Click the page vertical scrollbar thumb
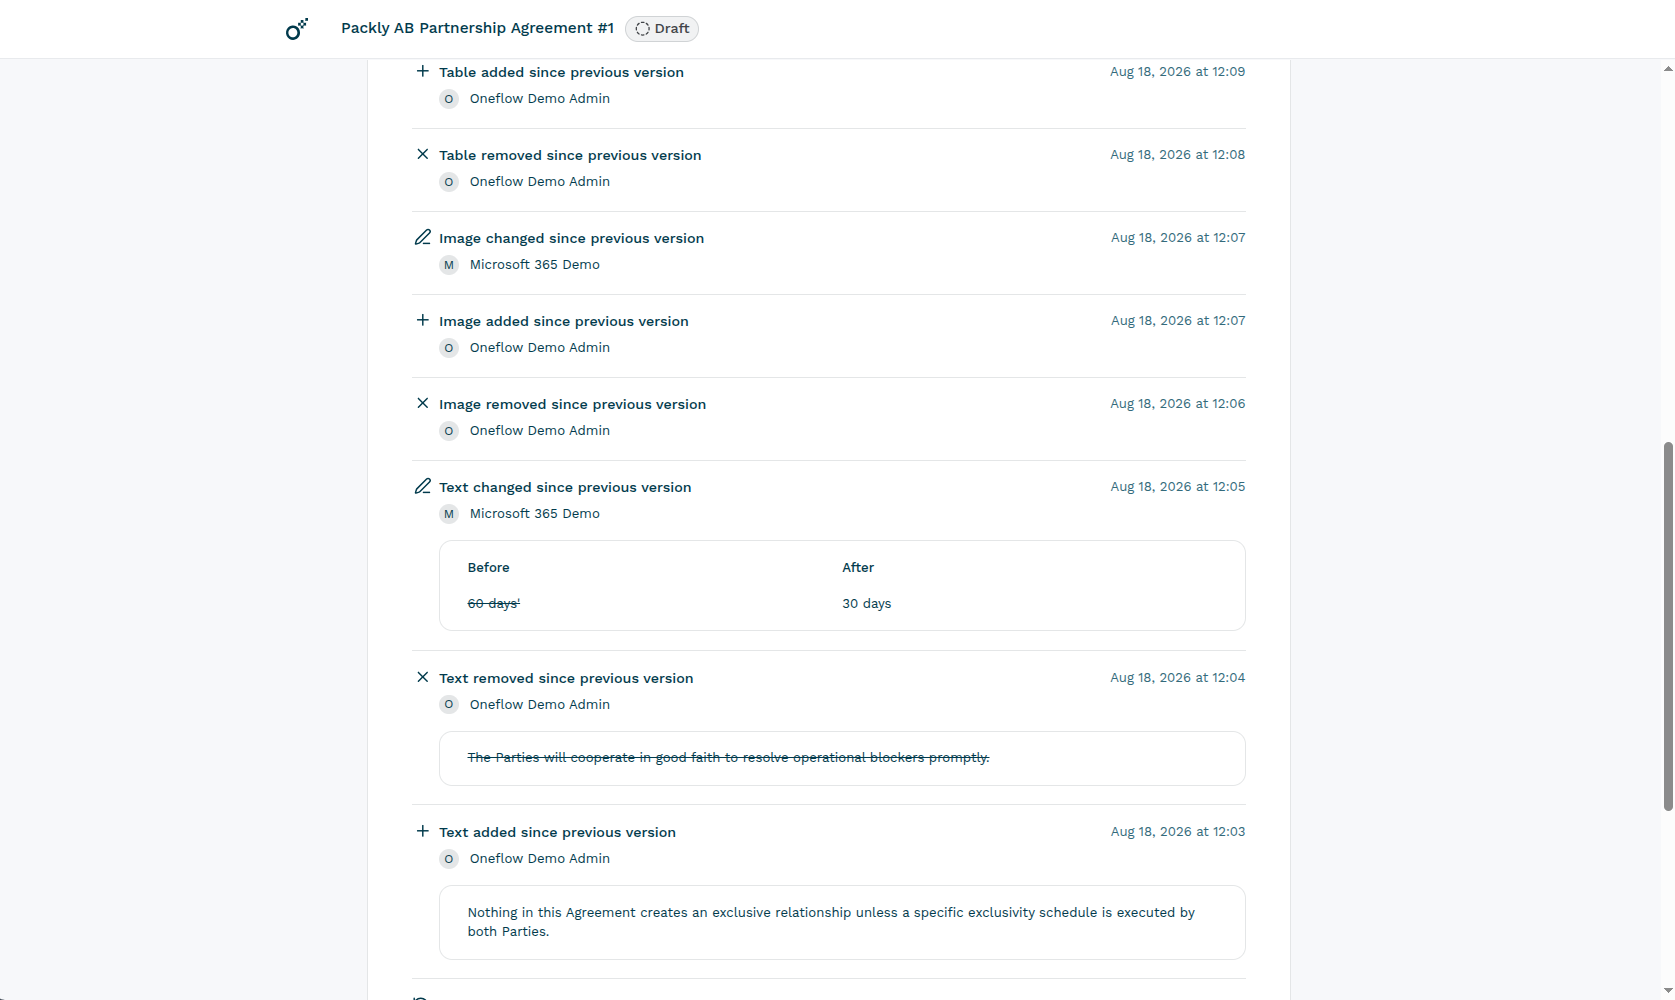Image resolution: width=1675 pixels, height=1000 pixels. 1668,626
